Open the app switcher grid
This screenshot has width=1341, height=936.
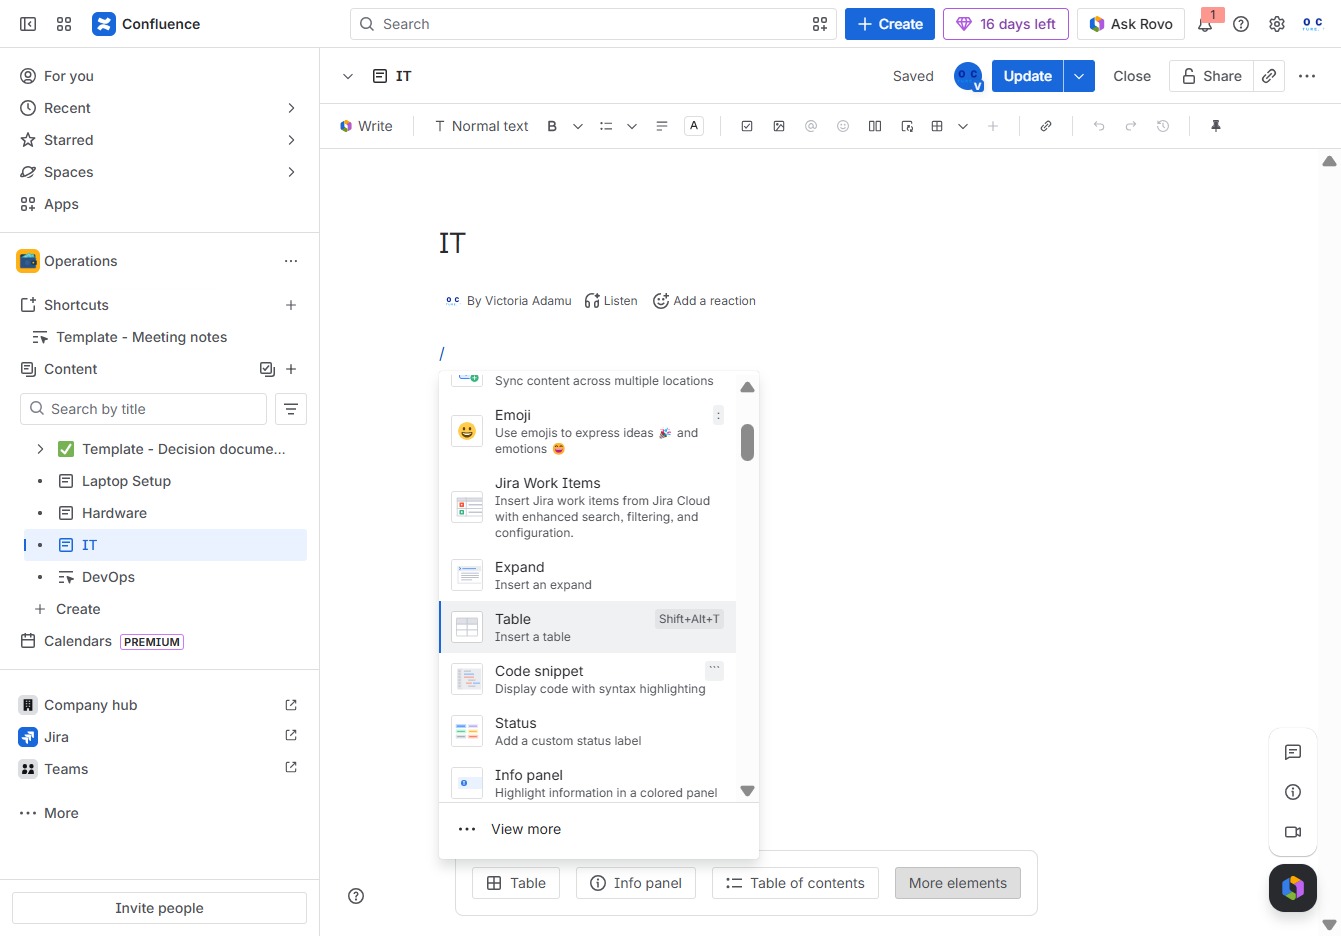tap(64, 24)
